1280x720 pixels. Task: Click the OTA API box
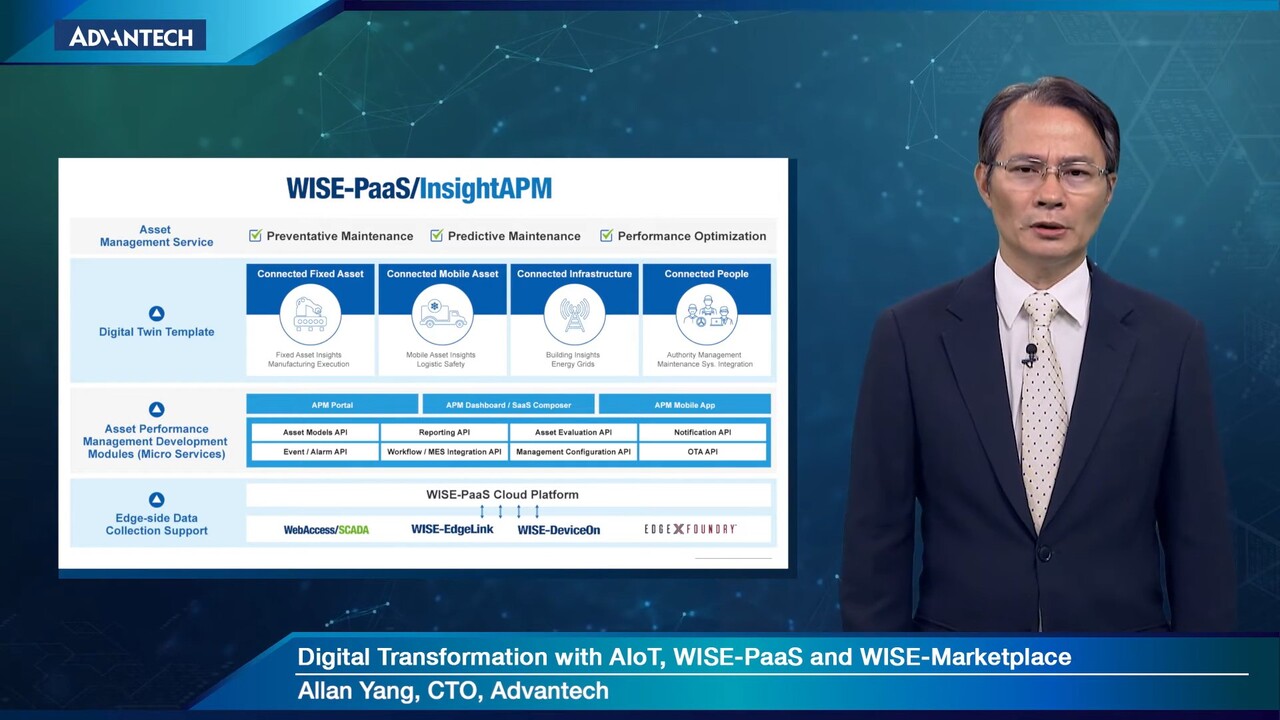pos(702,452)
